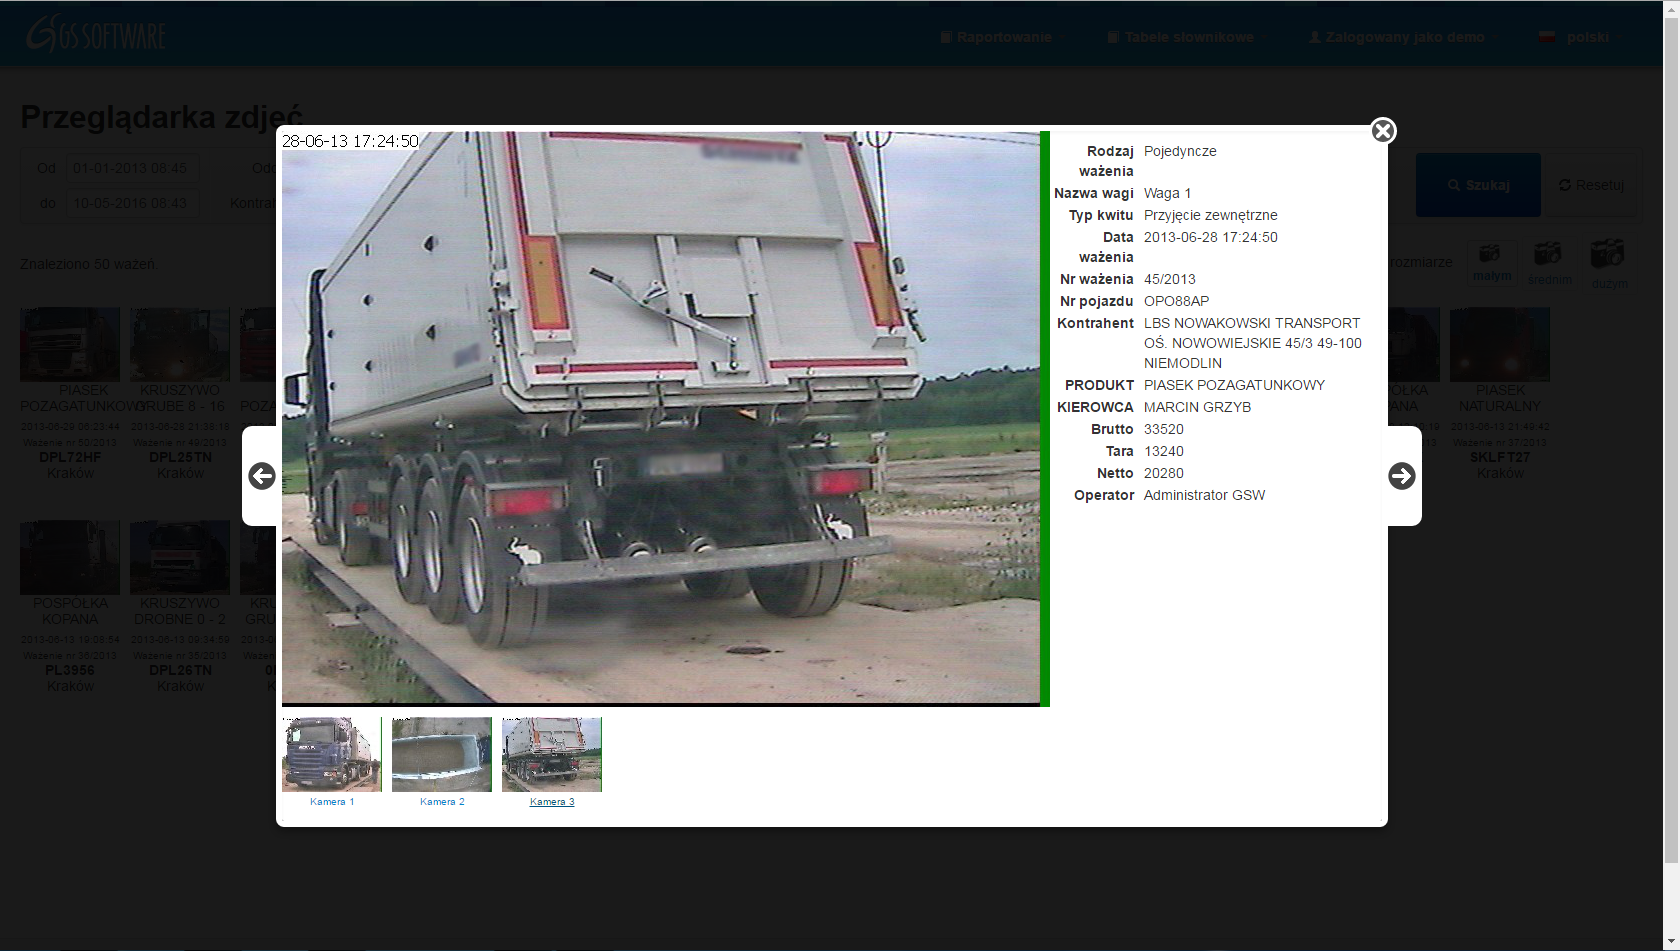Click the Polish flag language icon
Screen dimensions: 1680x951
(x=1547, y=37)
